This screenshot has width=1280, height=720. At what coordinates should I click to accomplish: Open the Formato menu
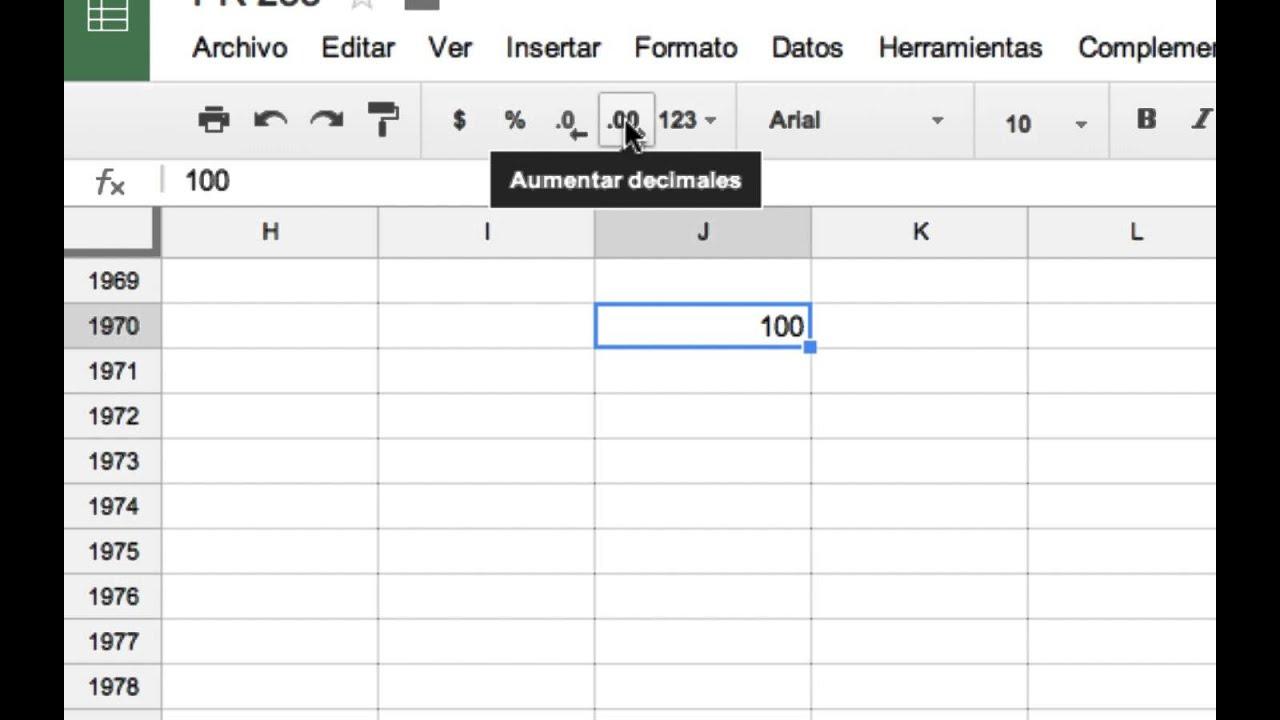pyautogui.click(x=685, y=47)
